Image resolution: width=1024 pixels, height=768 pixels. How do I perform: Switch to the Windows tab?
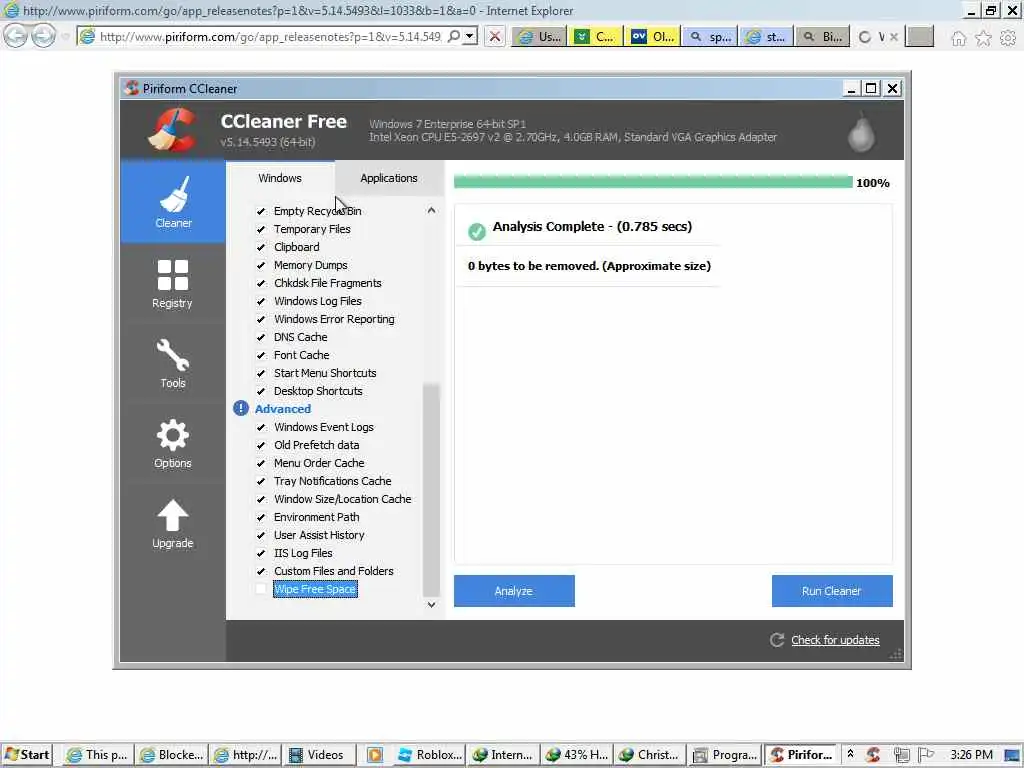[280, 178]
